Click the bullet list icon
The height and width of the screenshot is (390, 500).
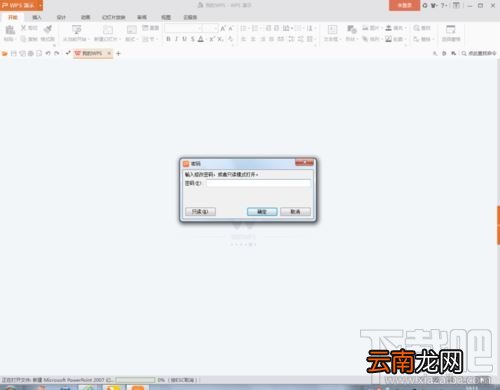point(243,28)
